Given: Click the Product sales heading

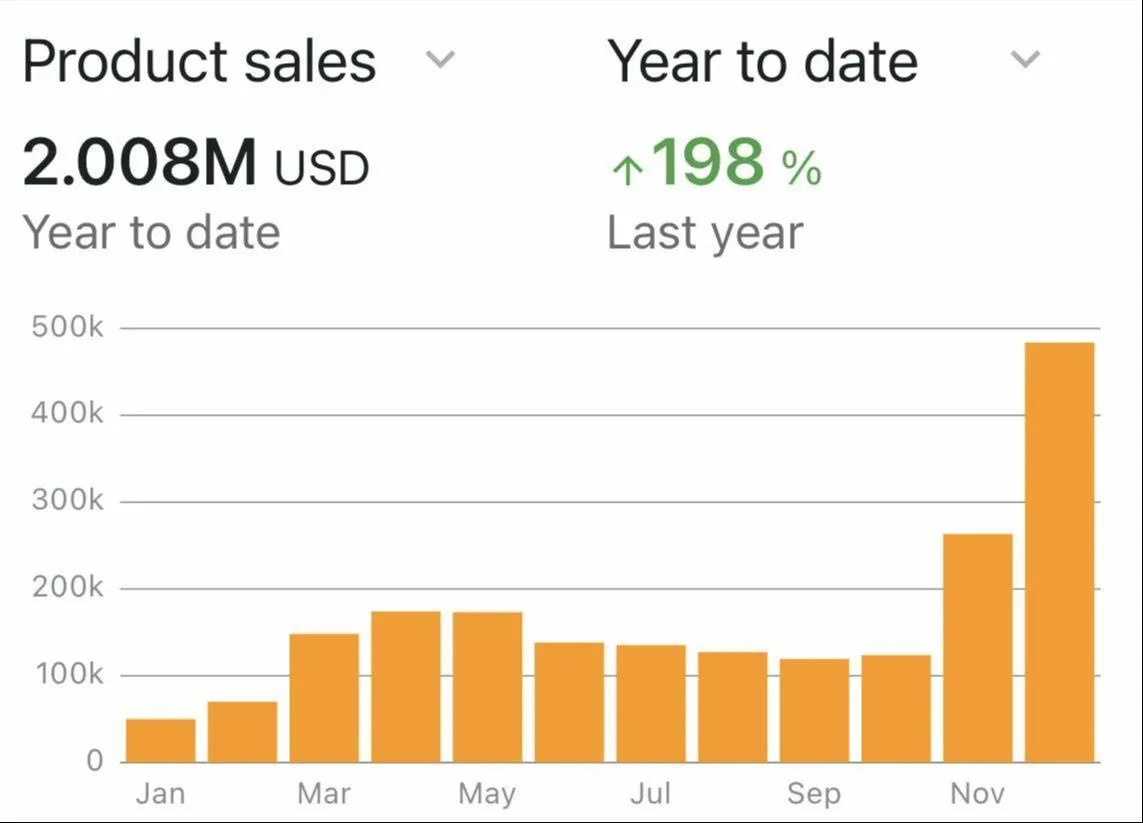Looking at the screenshot, I should coord(199,61).
